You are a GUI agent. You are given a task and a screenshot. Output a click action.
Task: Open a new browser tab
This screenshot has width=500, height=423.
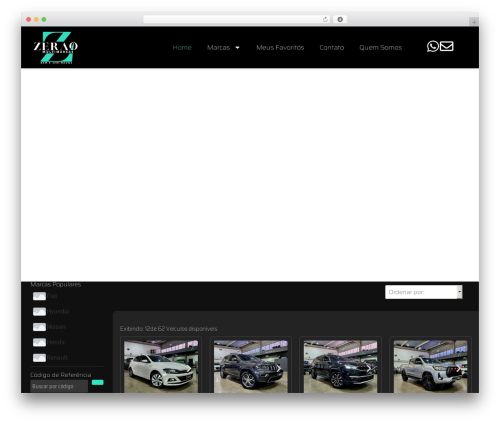click(x=474, y=22)
